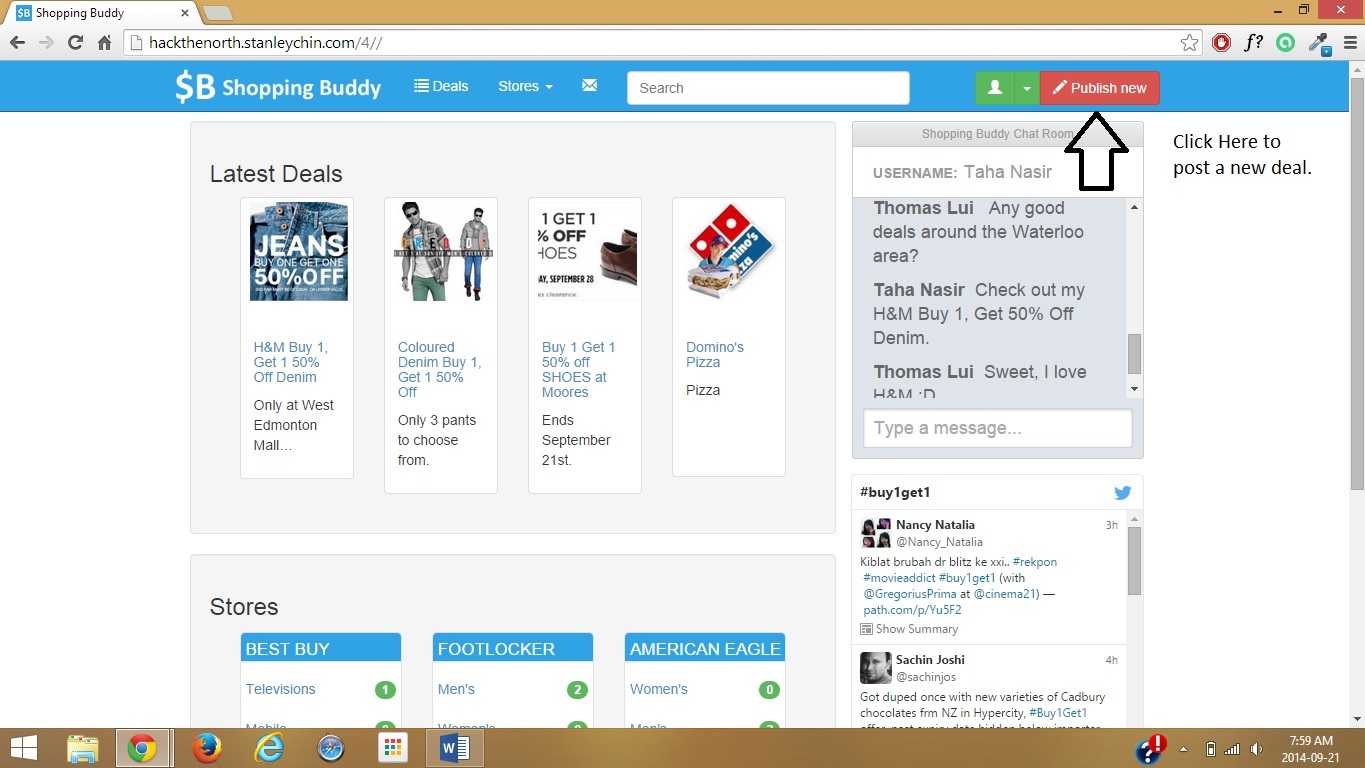
Task: Open messages via envelope icon
Action: click(589, 86)
